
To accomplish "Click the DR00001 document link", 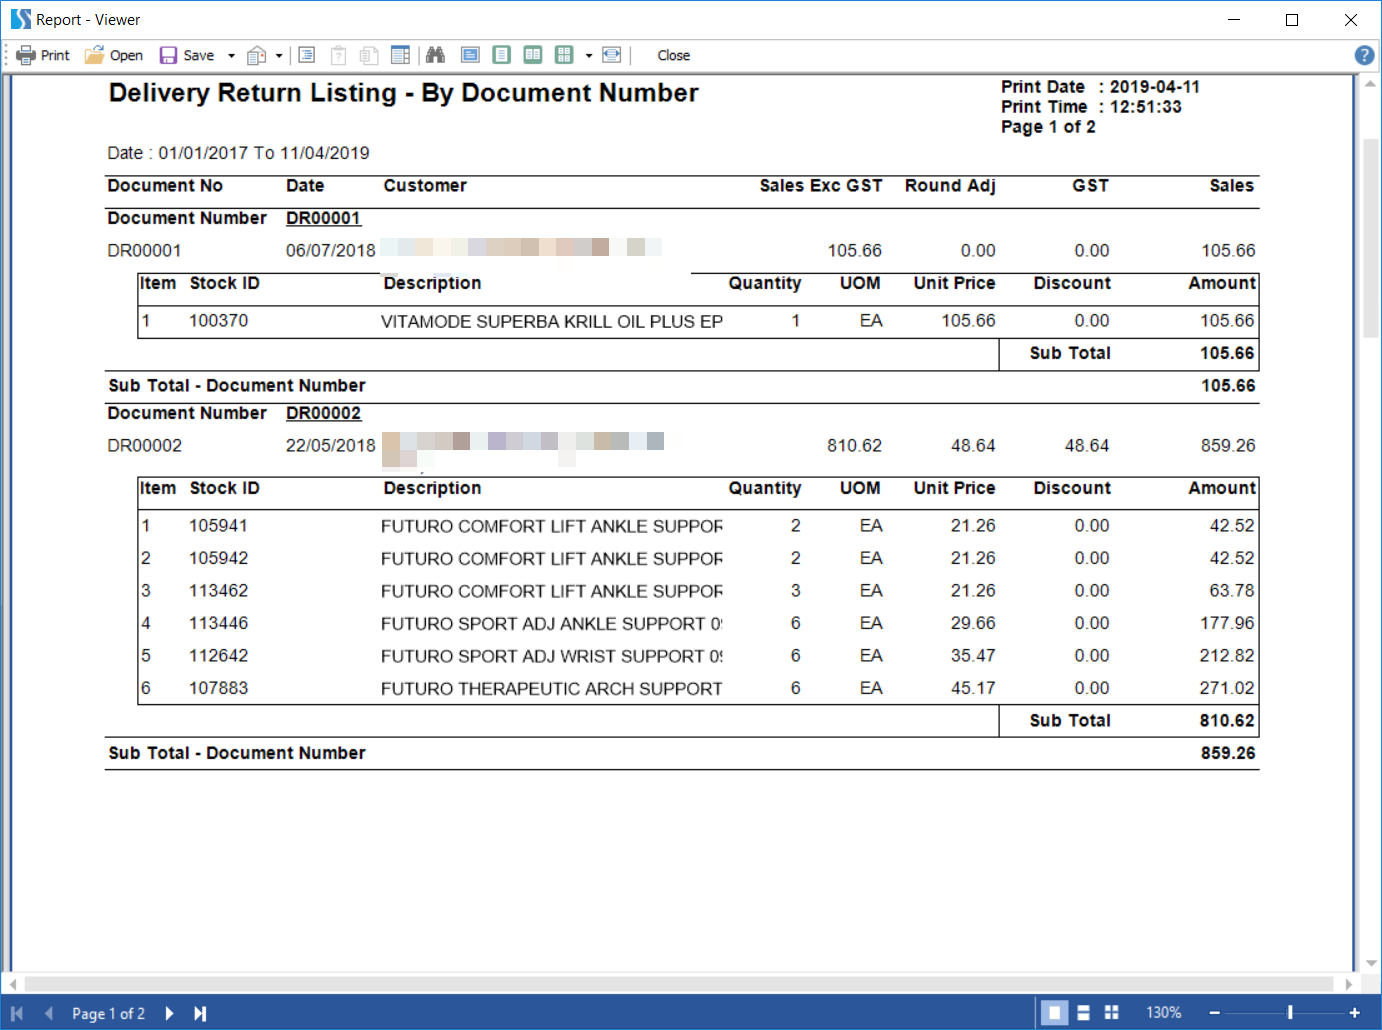I will pyautogui.click(x=323, y=218).
